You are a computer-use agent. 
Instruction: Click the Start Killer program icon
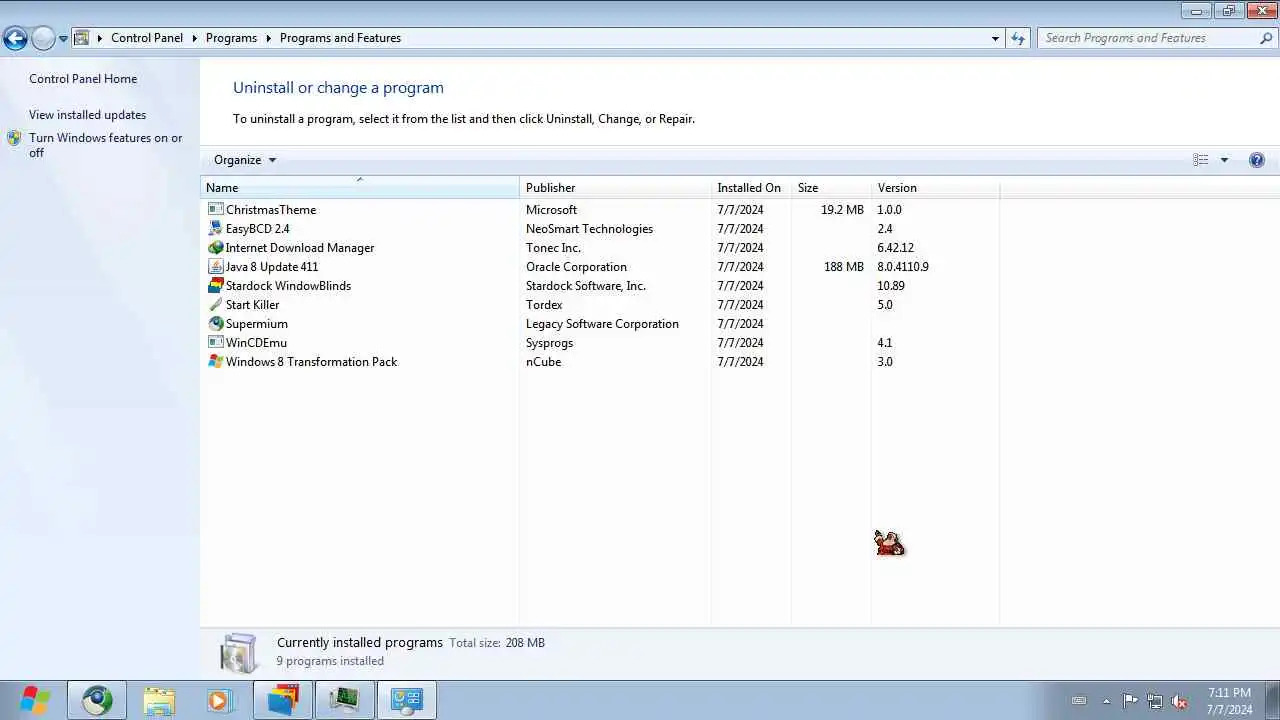pos(215,305)
